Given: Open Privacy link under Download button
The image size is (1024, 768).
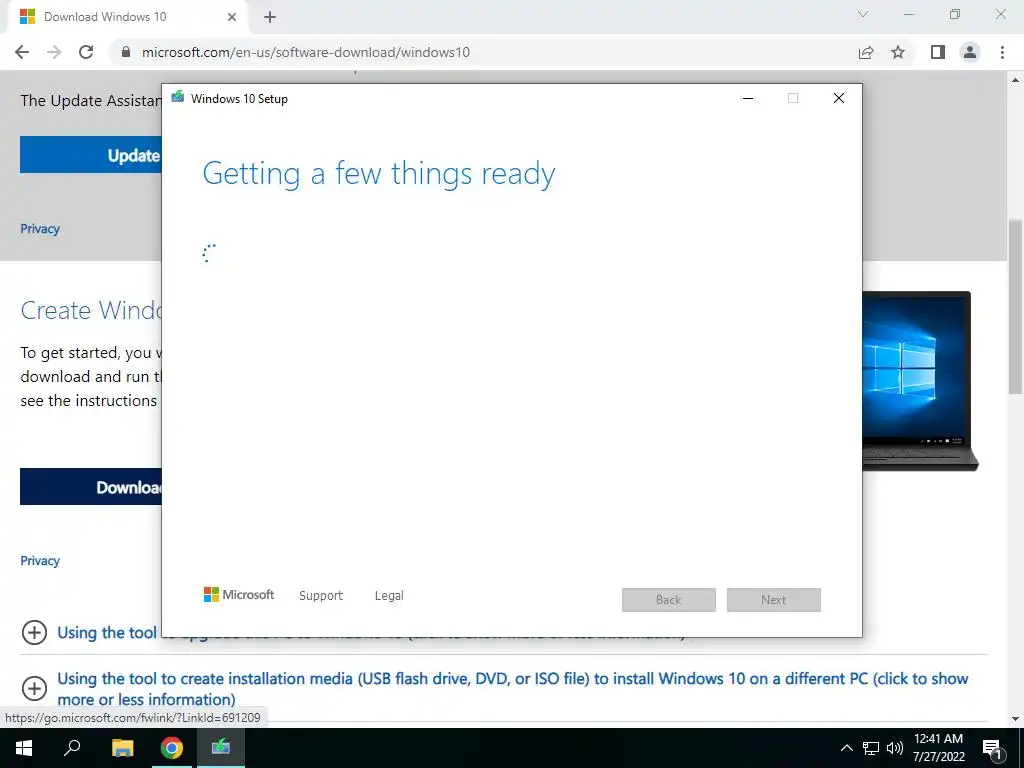Looking at the screenshot, I should (40, 560).
